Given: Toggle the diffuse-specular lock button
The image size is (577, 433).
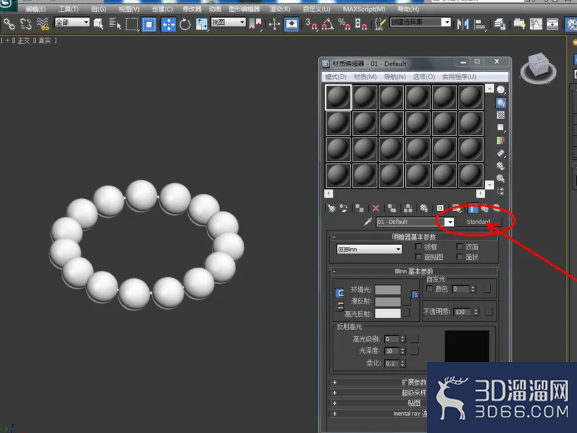Looking at the screenshot, I should point(340,305).
